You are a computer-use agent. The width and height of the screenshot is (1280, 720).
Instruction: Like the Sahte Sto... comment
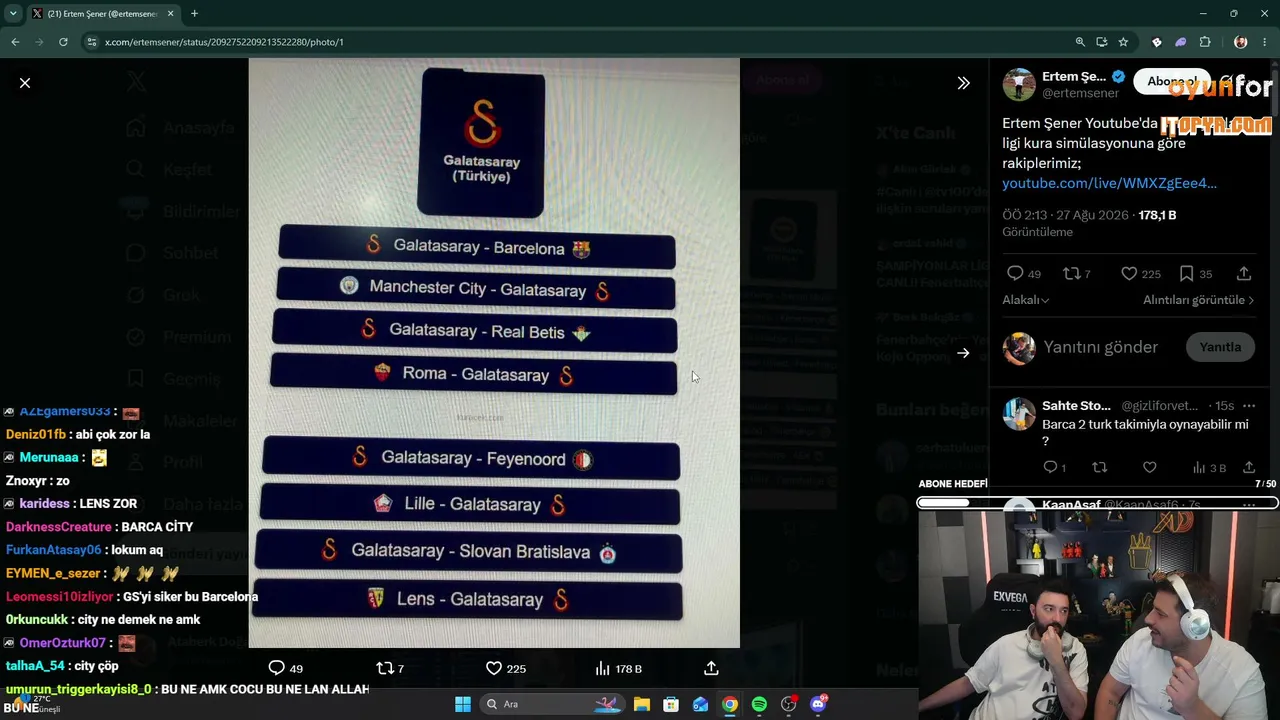coord(1150,467)
